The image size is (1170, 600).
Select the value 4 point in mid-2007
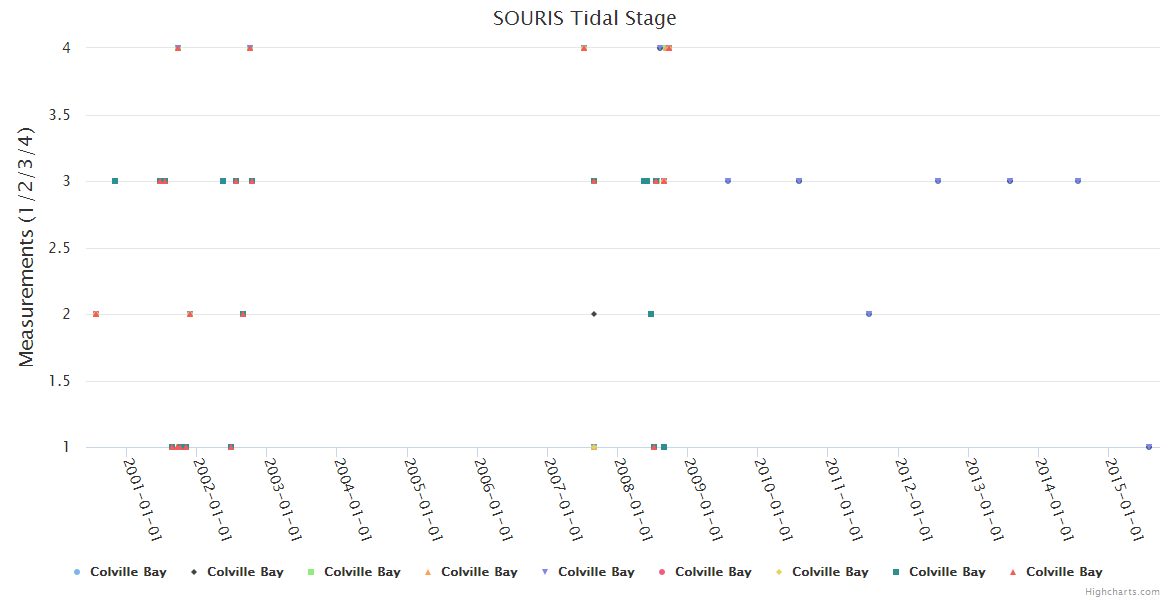click(584, 48)
